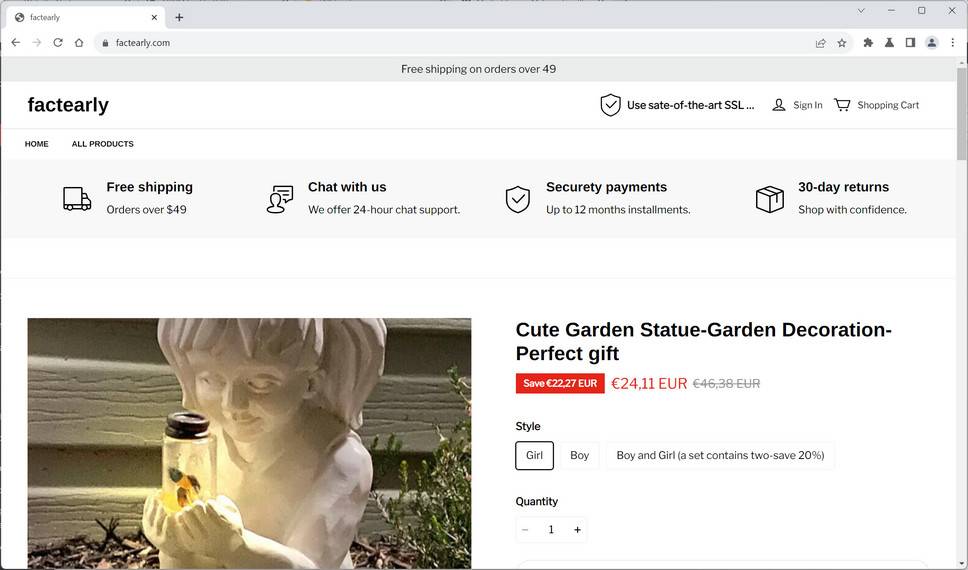Open the Chrome Labs flask icon
968x570 pixels.
coord(889,43)
